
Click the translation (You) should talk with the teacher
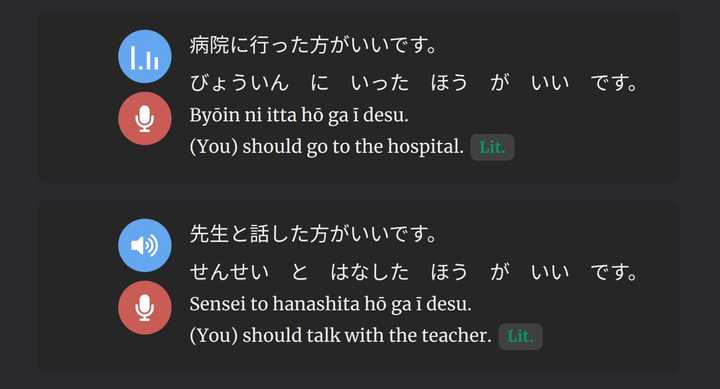[x=340, y=336]
